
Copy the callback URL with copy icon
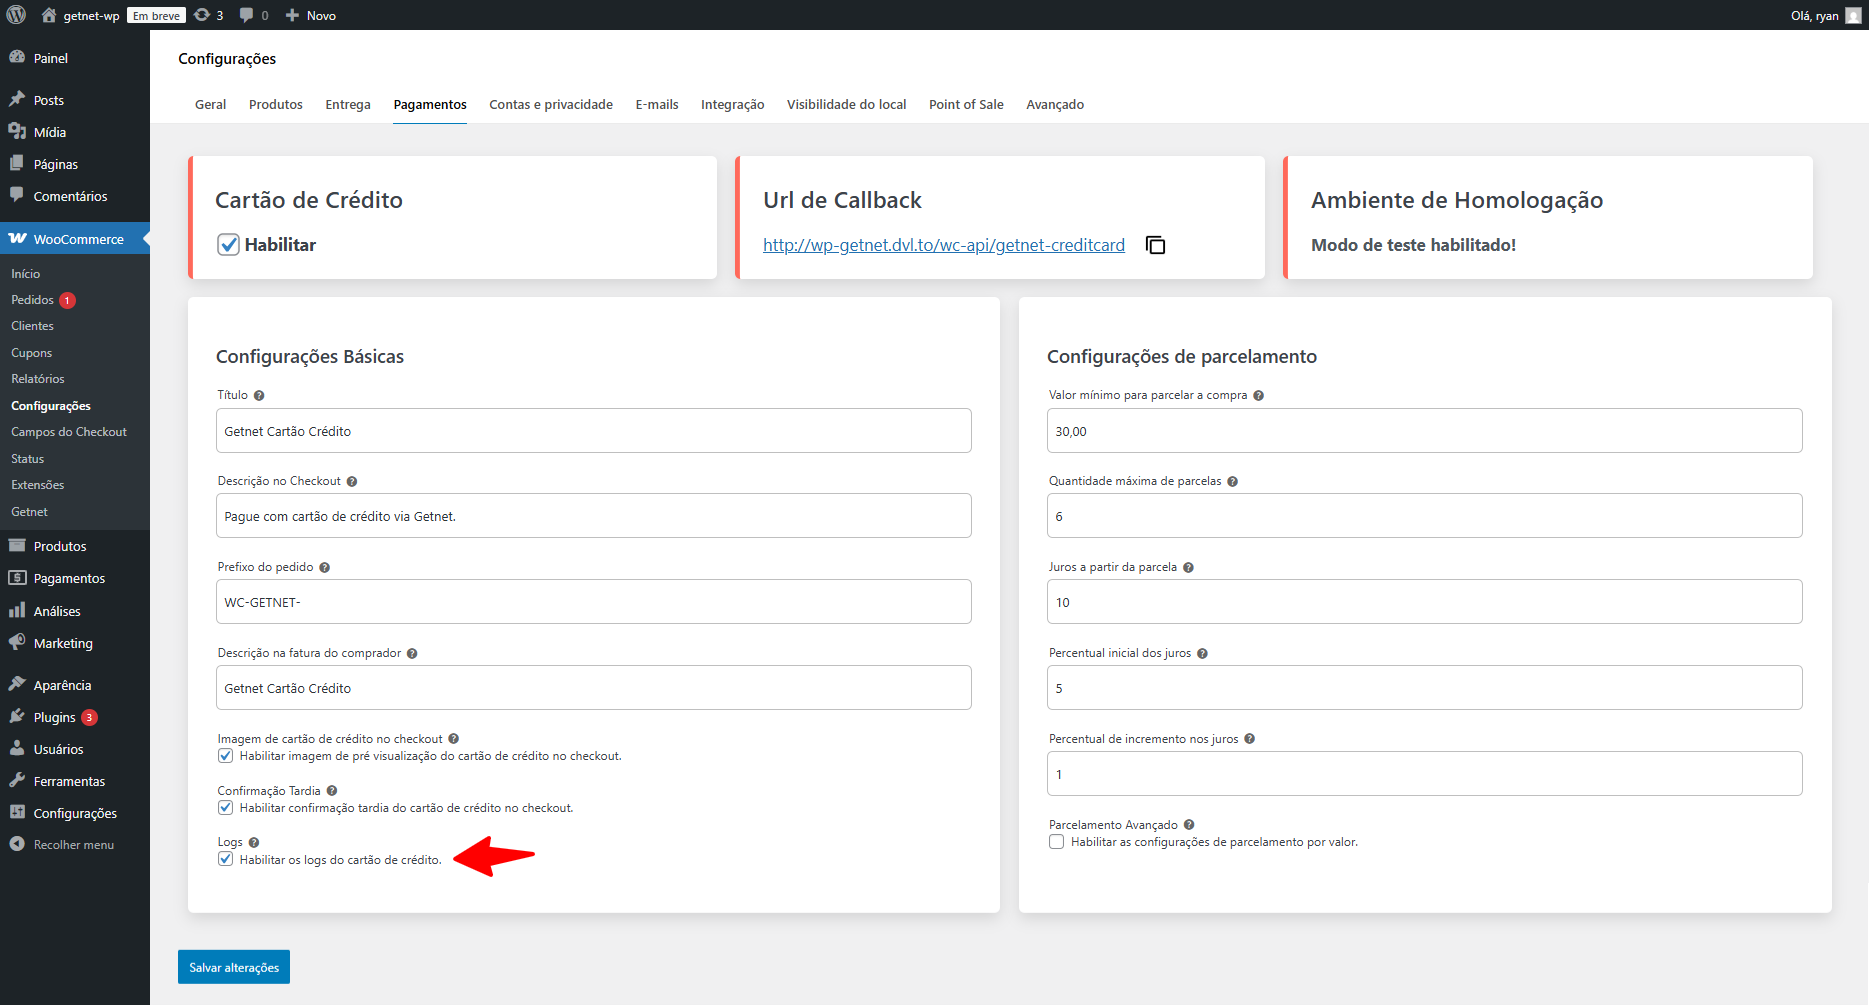[x=1155, y=245]
